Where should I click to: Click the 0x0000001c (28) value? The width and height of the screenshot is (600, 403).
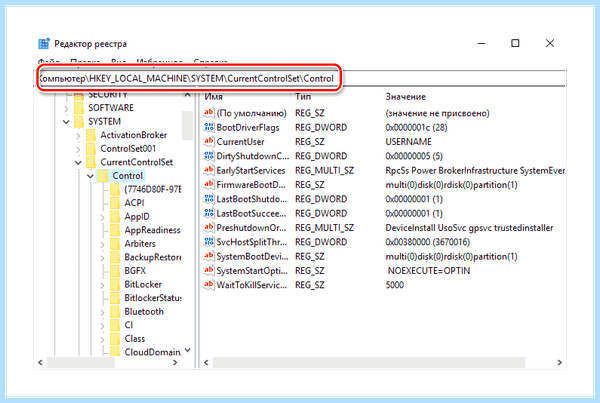click(x=416, y=127)
